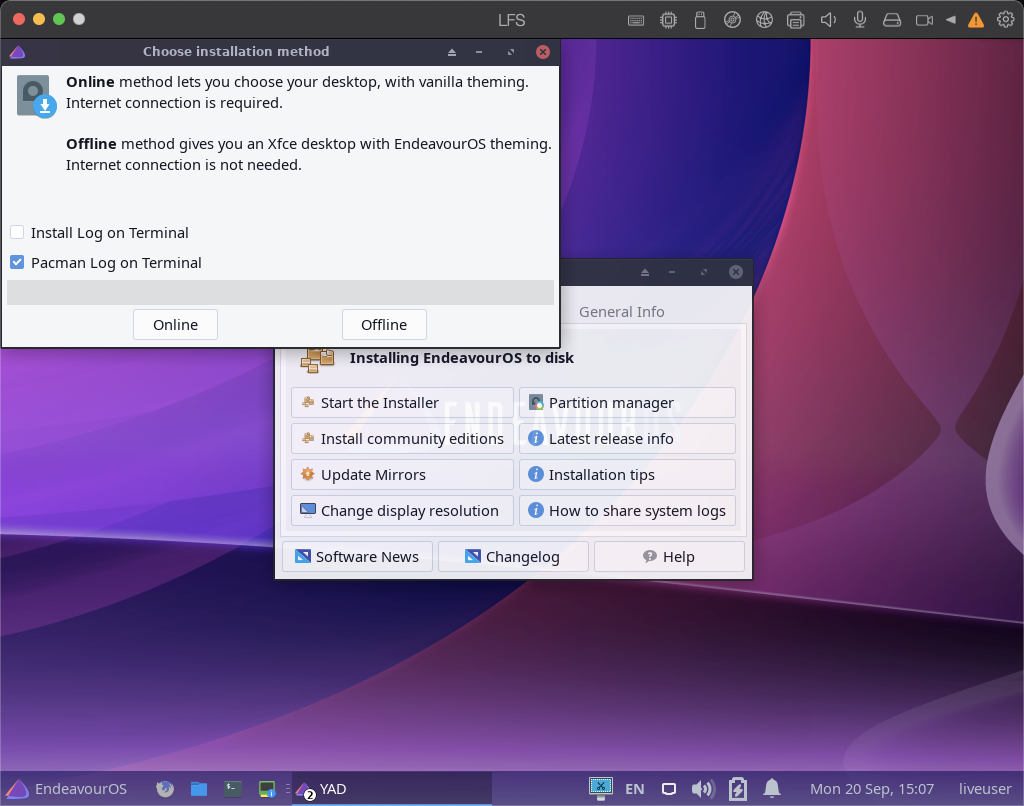Click the VM USB device toolbar icon
Viewport: 1024px width, 806px height.
click(700, 20)
